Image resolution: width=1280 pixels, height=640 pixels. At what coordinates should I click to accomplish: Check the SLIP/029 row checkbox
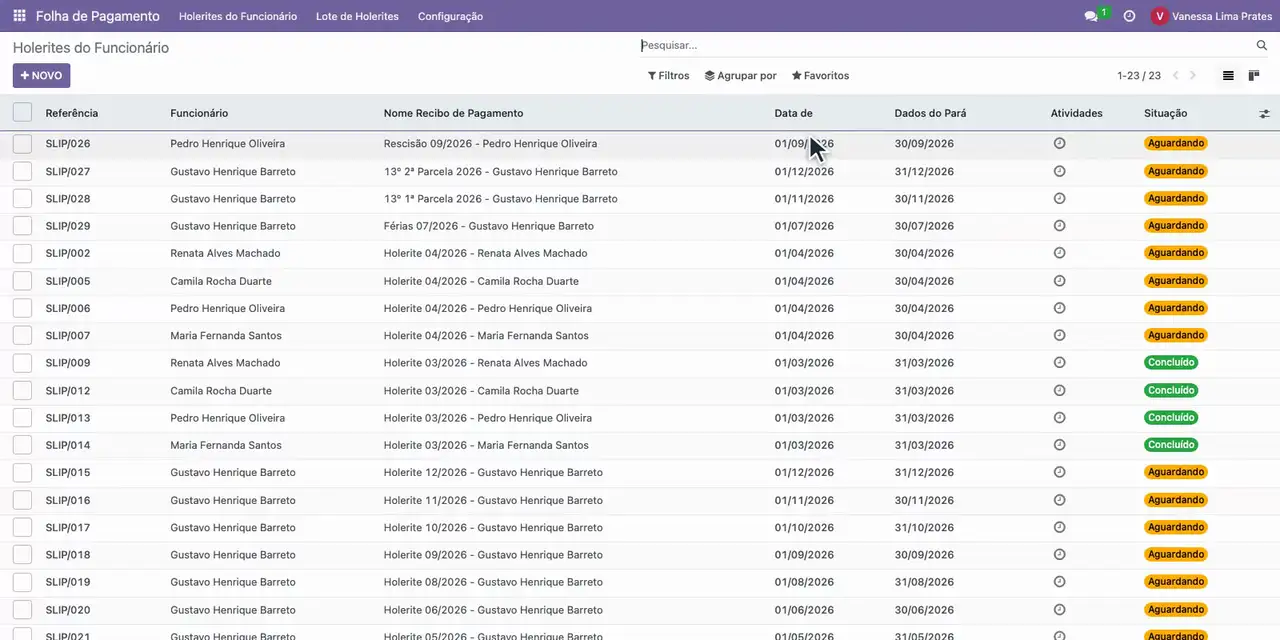pos(22,226)
